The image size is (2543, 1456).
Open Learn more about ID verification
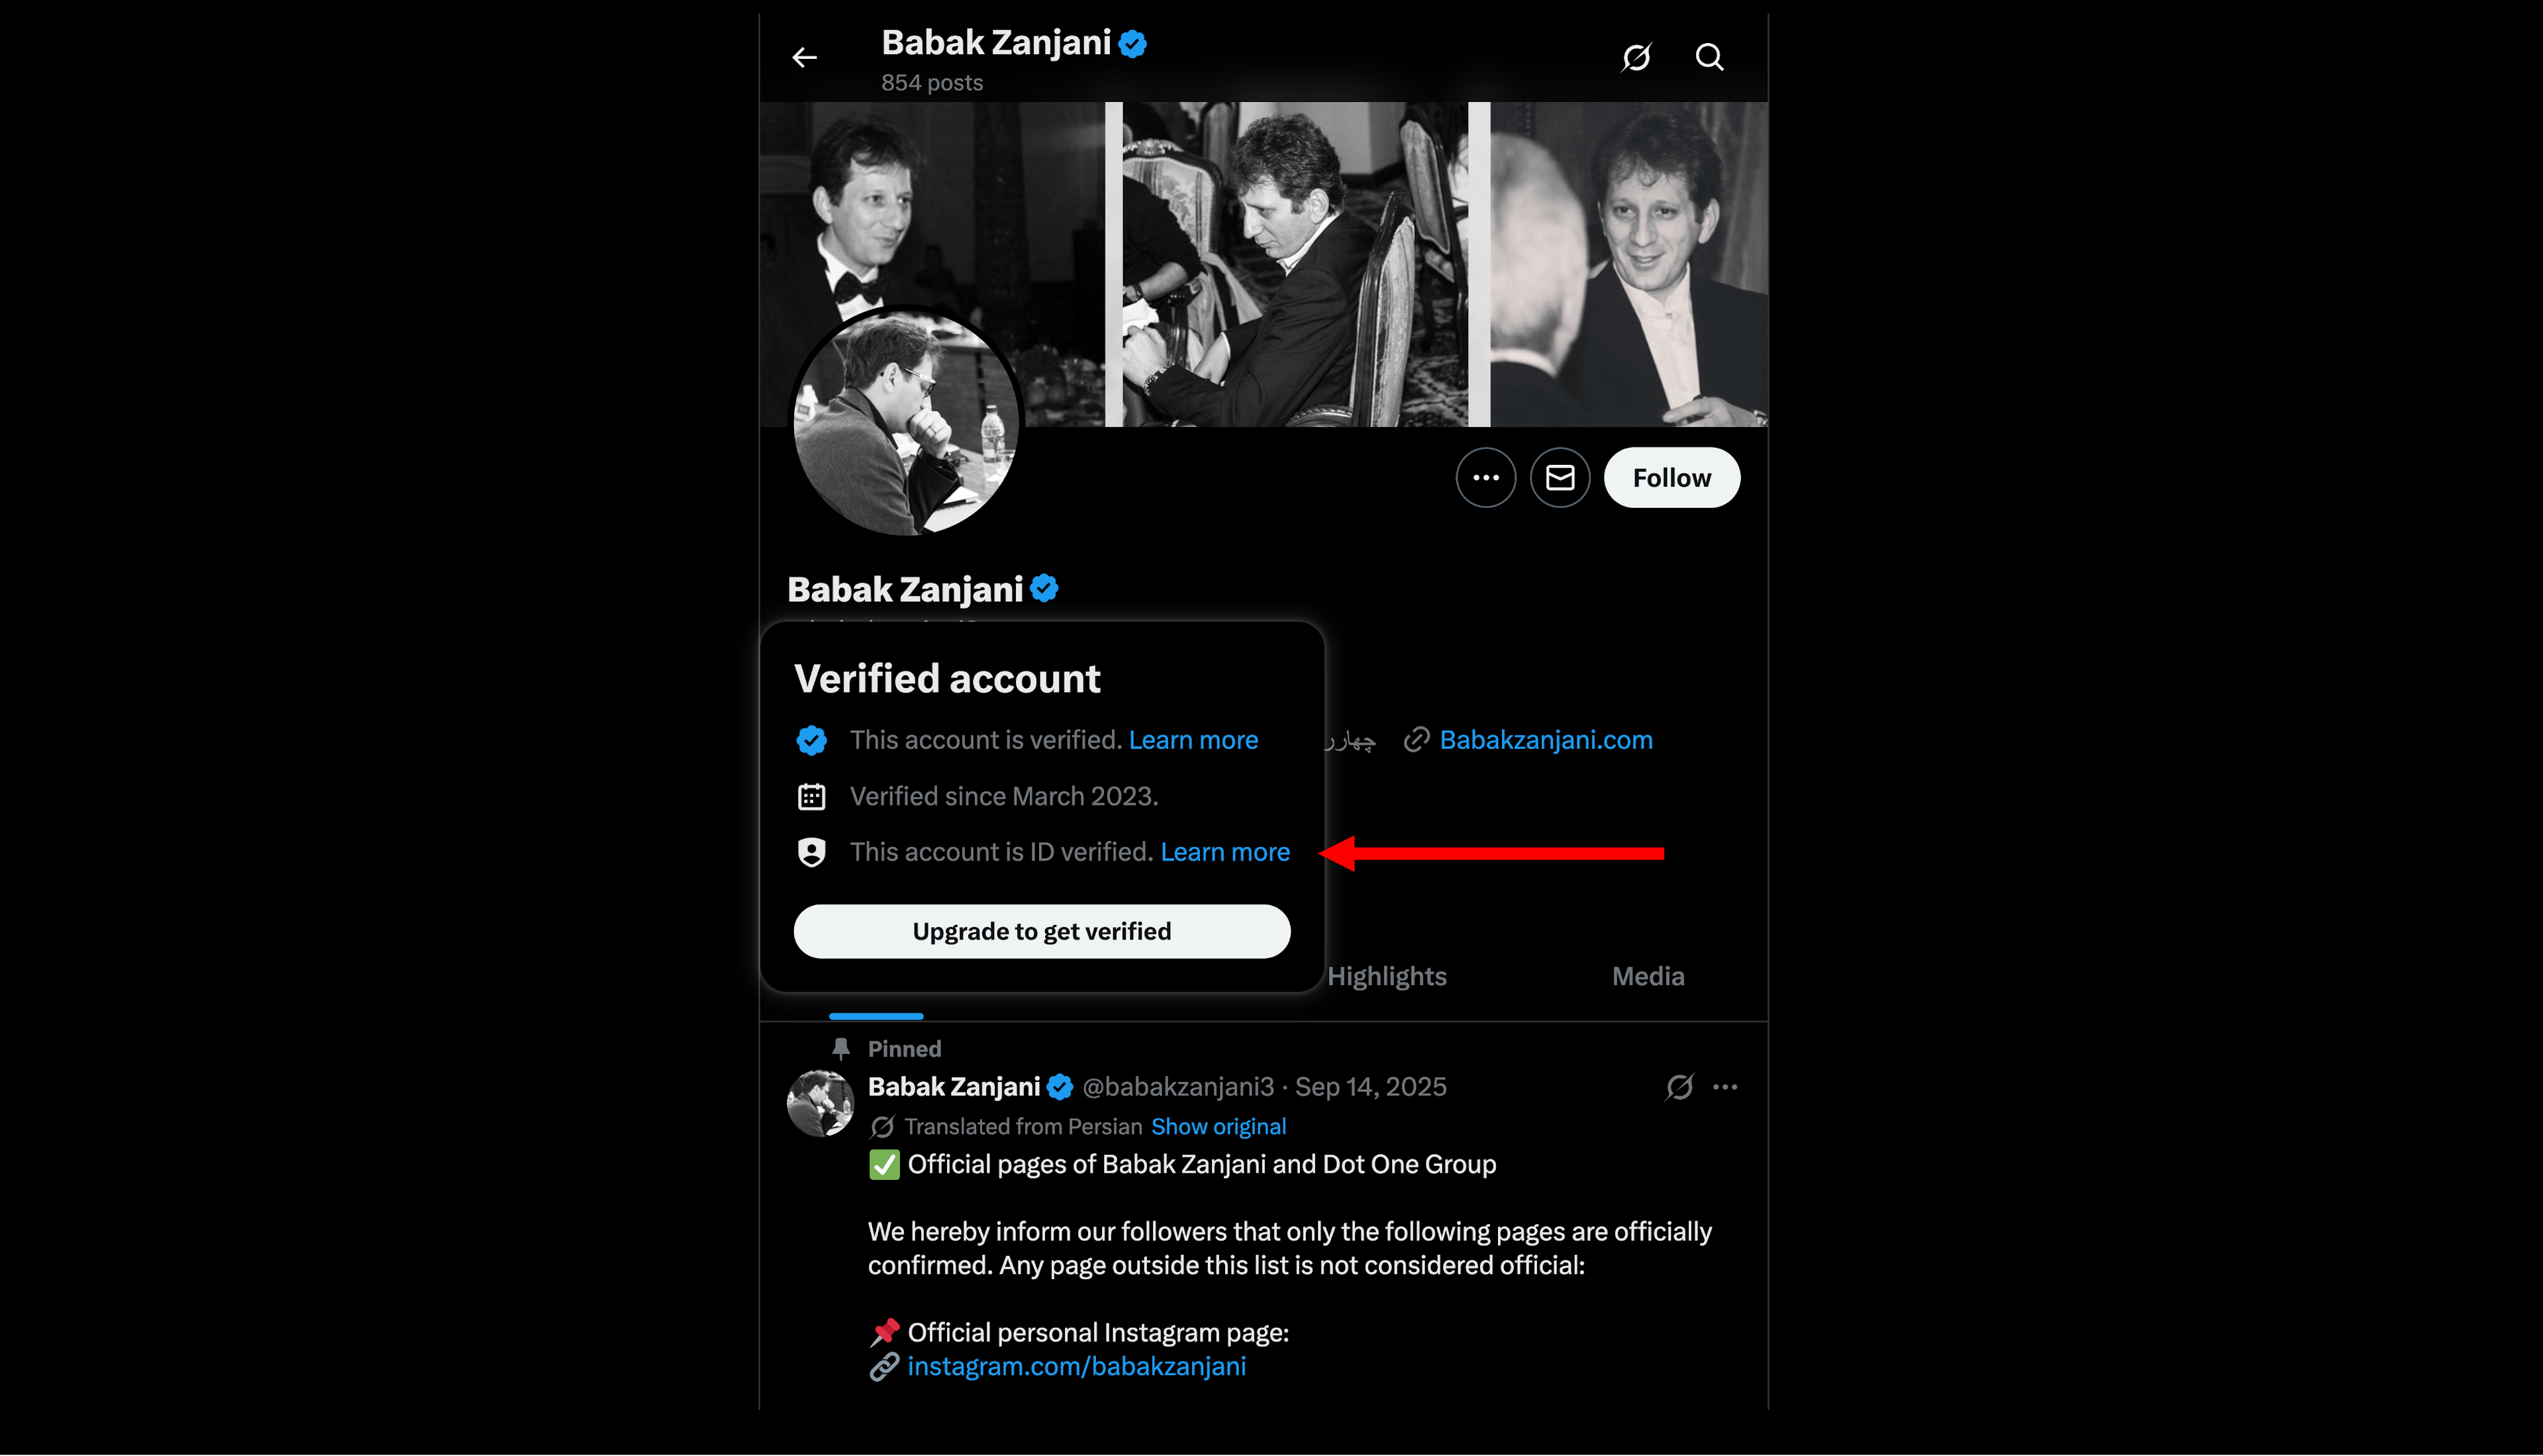click(x=1224, y=852)
